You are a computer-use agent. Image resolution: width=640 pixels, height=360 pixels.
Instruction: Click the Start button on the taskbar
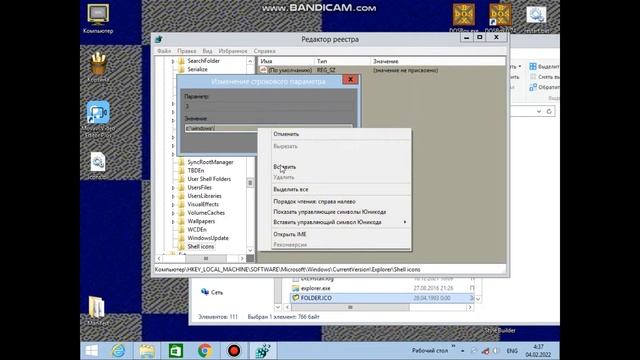91,351
